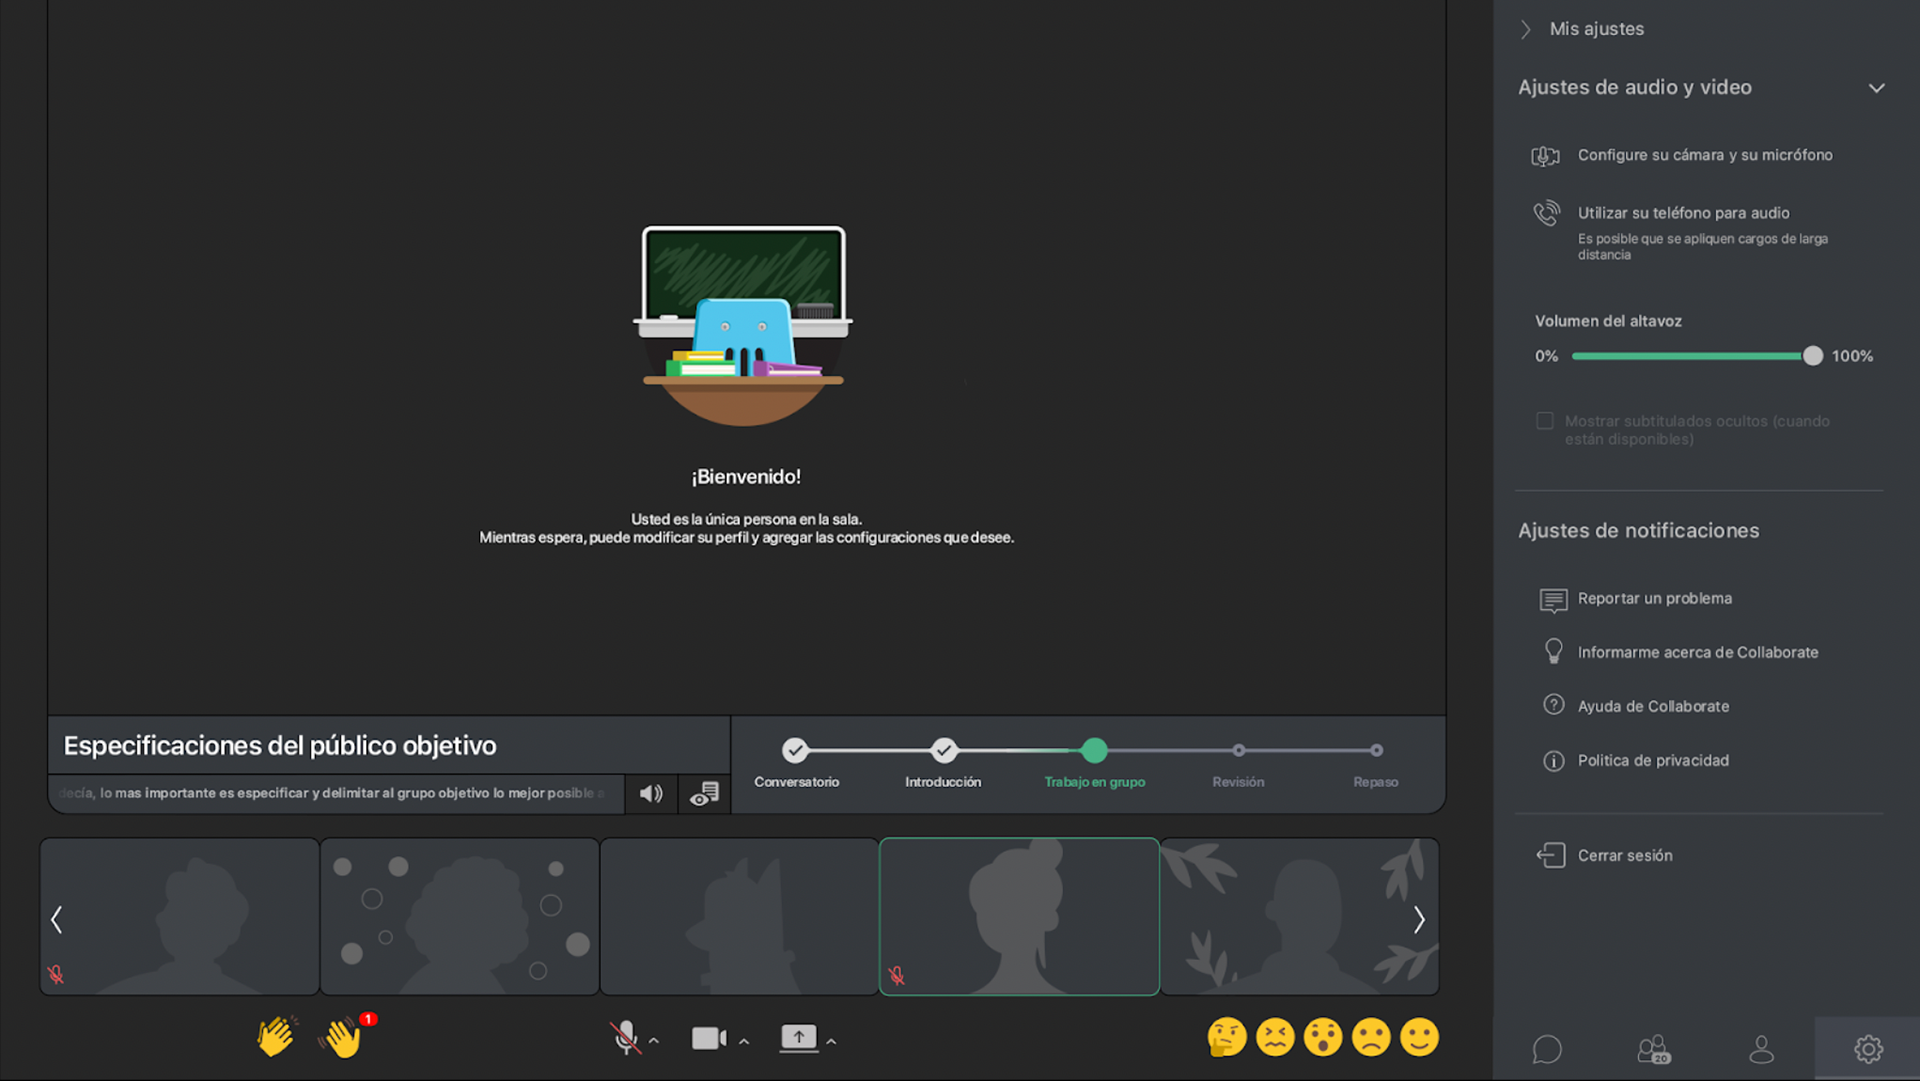Open microphone options caret menu
The width and height of the screenshot is (1920, 1081).
654,1041
